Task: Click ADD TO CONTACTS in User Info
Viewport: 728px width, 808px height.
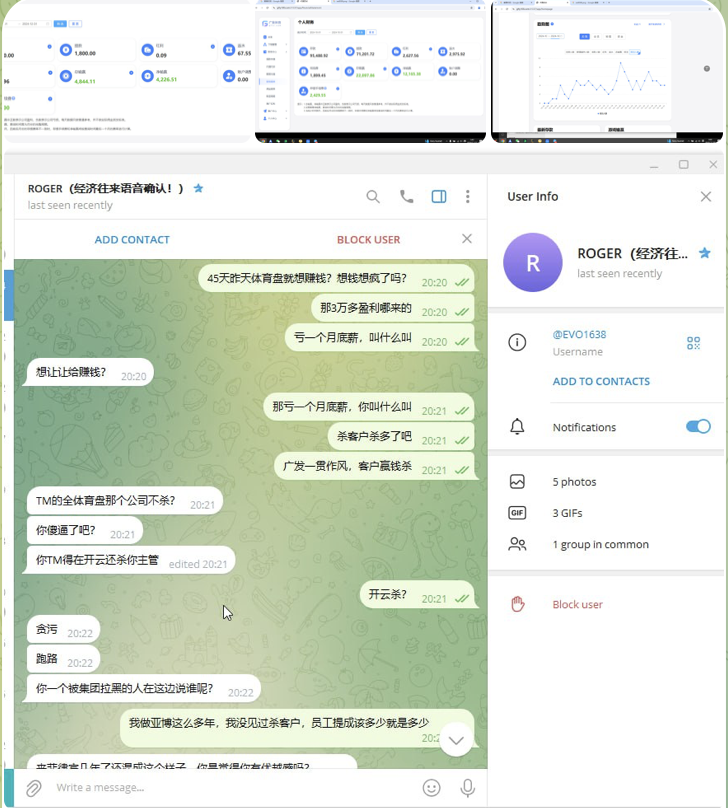Action: 601,381
